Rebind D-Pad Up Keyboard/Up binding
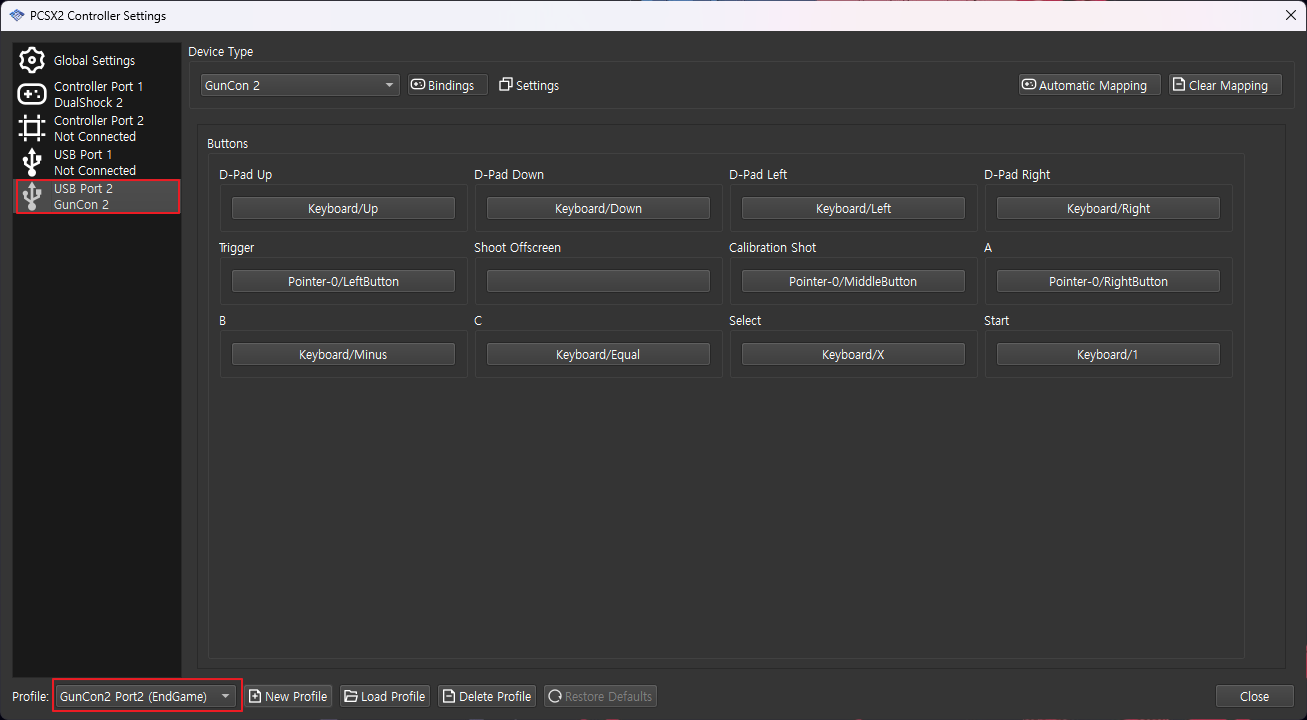 343,208
